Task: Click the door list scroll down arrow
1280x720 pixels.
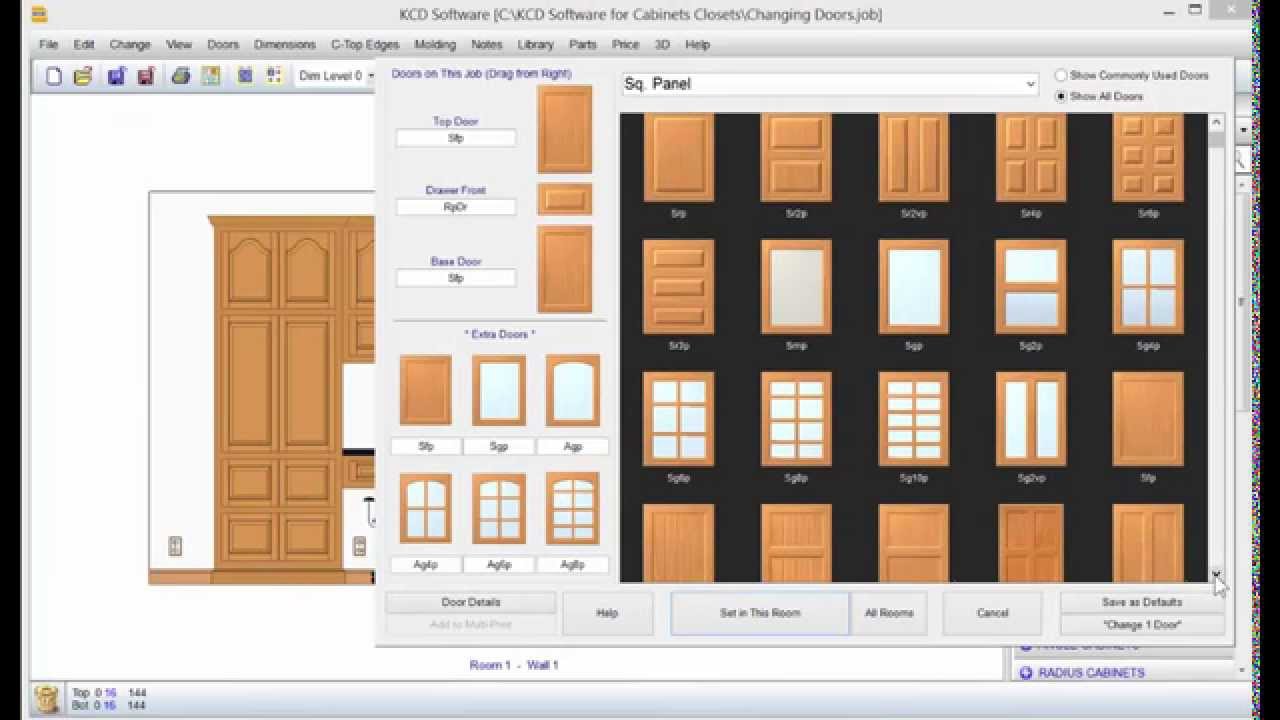Action: pyautogui.click(x=1216, y=574)
